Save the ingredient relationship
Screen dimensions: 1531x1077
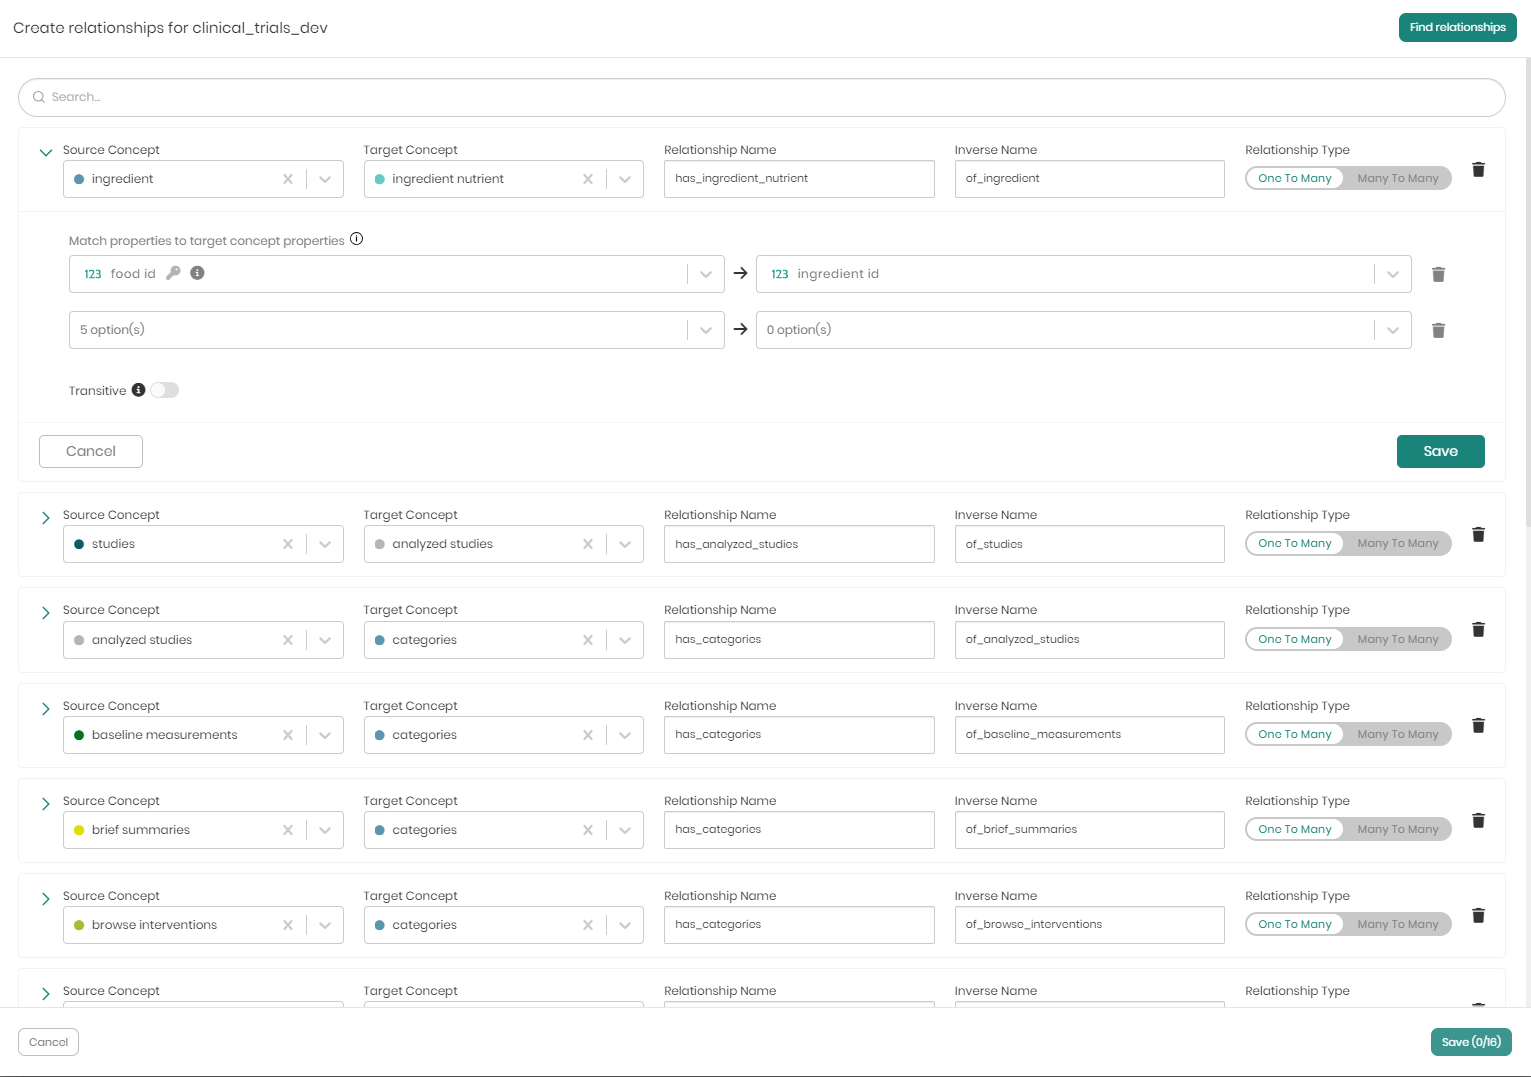tap(1440, 451)
